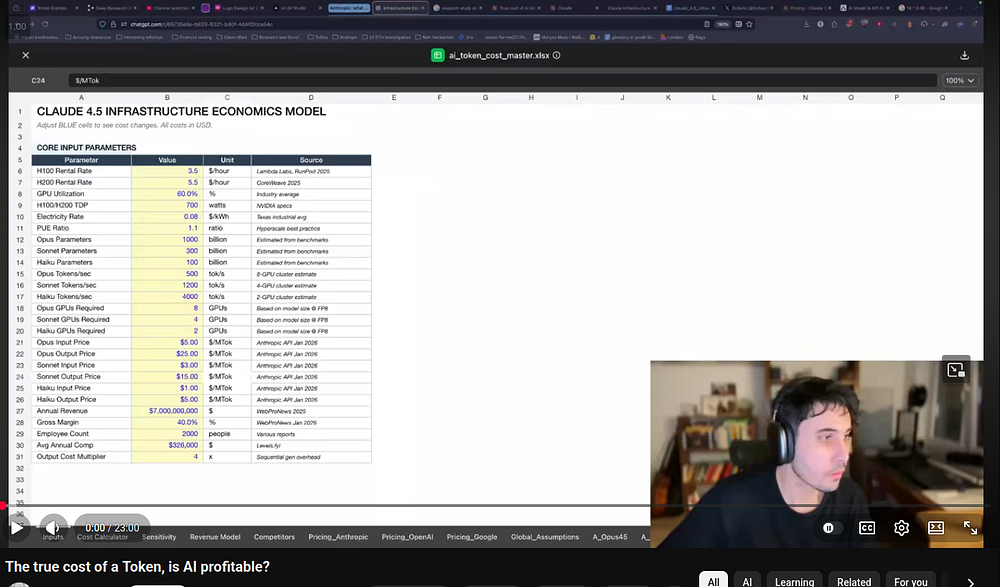
Task: Close the spreadsheet preview with the X
Action: point(26,56)
